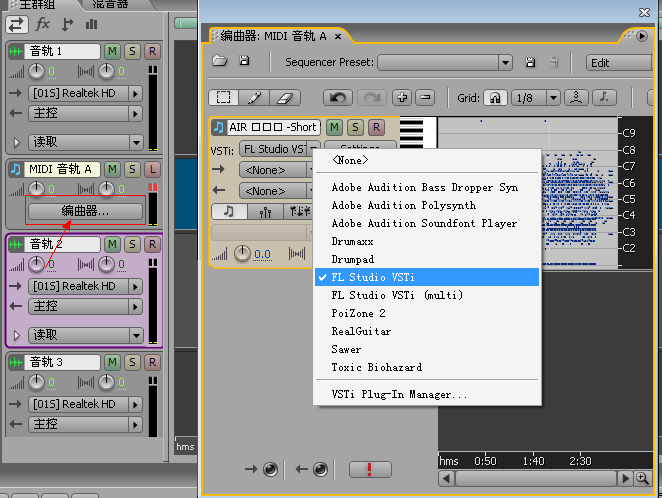The image size is (662, 498).
Task: Zoom out with the minus button
Action: click(425, 98)
